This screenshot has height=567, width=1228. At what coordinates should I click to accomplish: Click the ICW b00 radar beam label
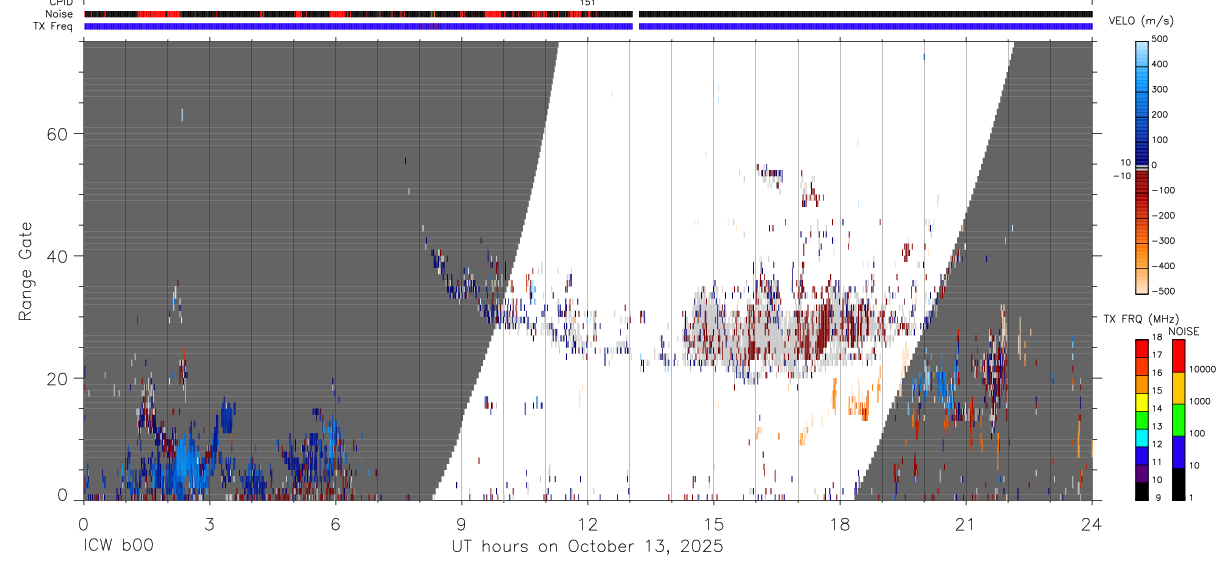click(118, 547)
